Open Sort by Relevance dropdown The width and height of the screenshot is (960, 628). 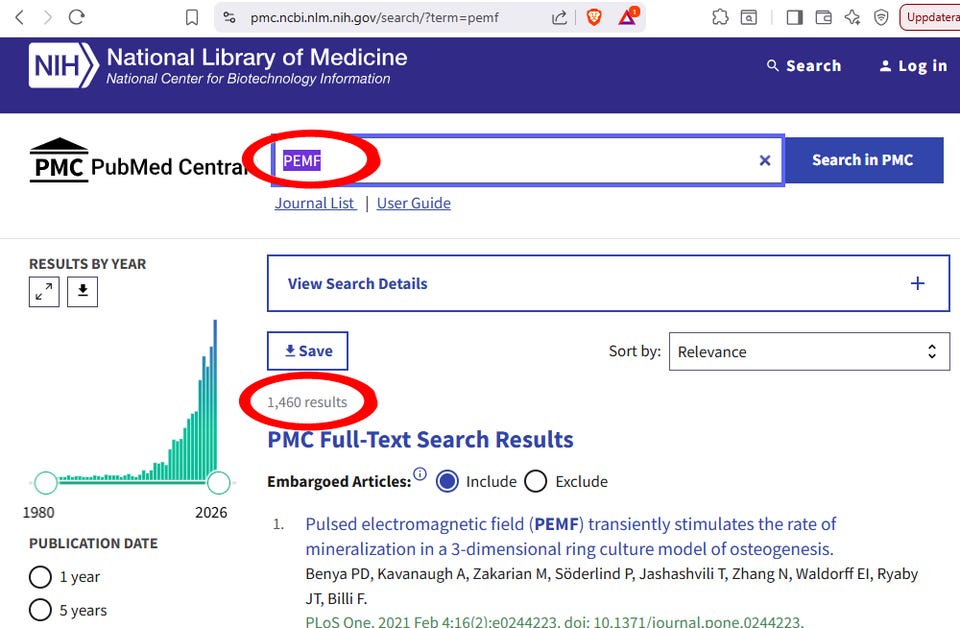pos(809,352)
